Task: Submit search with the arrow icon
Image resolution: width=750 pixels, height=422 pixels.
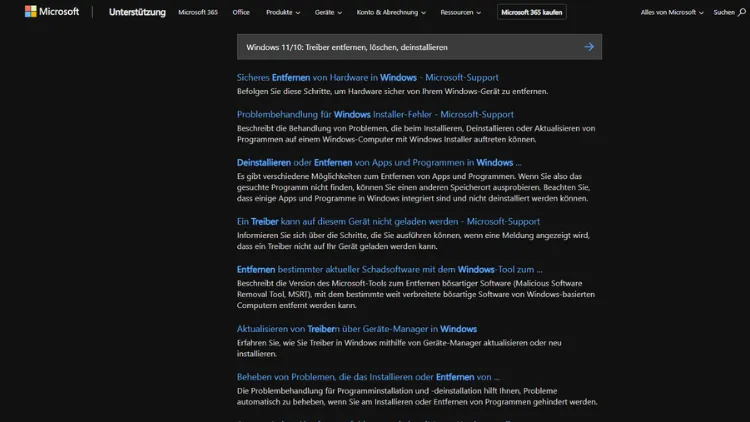Action: (589, 47)
